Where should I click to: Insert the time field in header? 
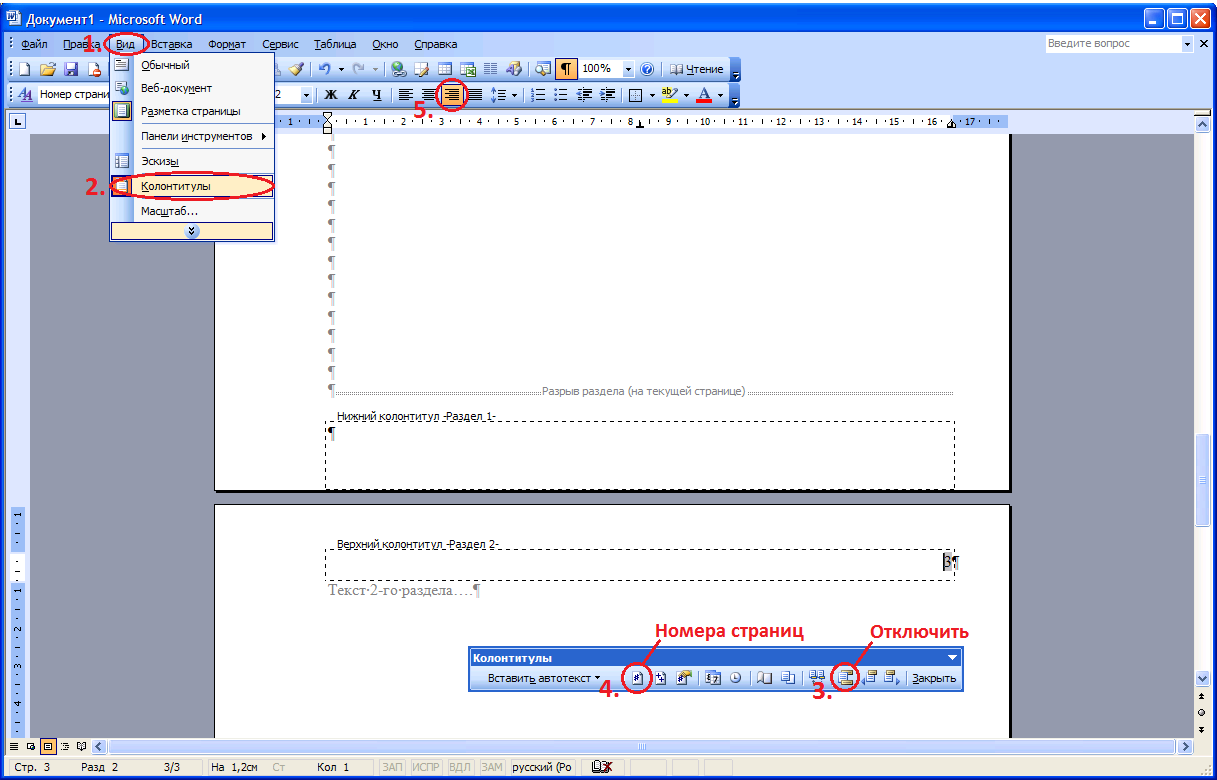click(x=736, y=678)
